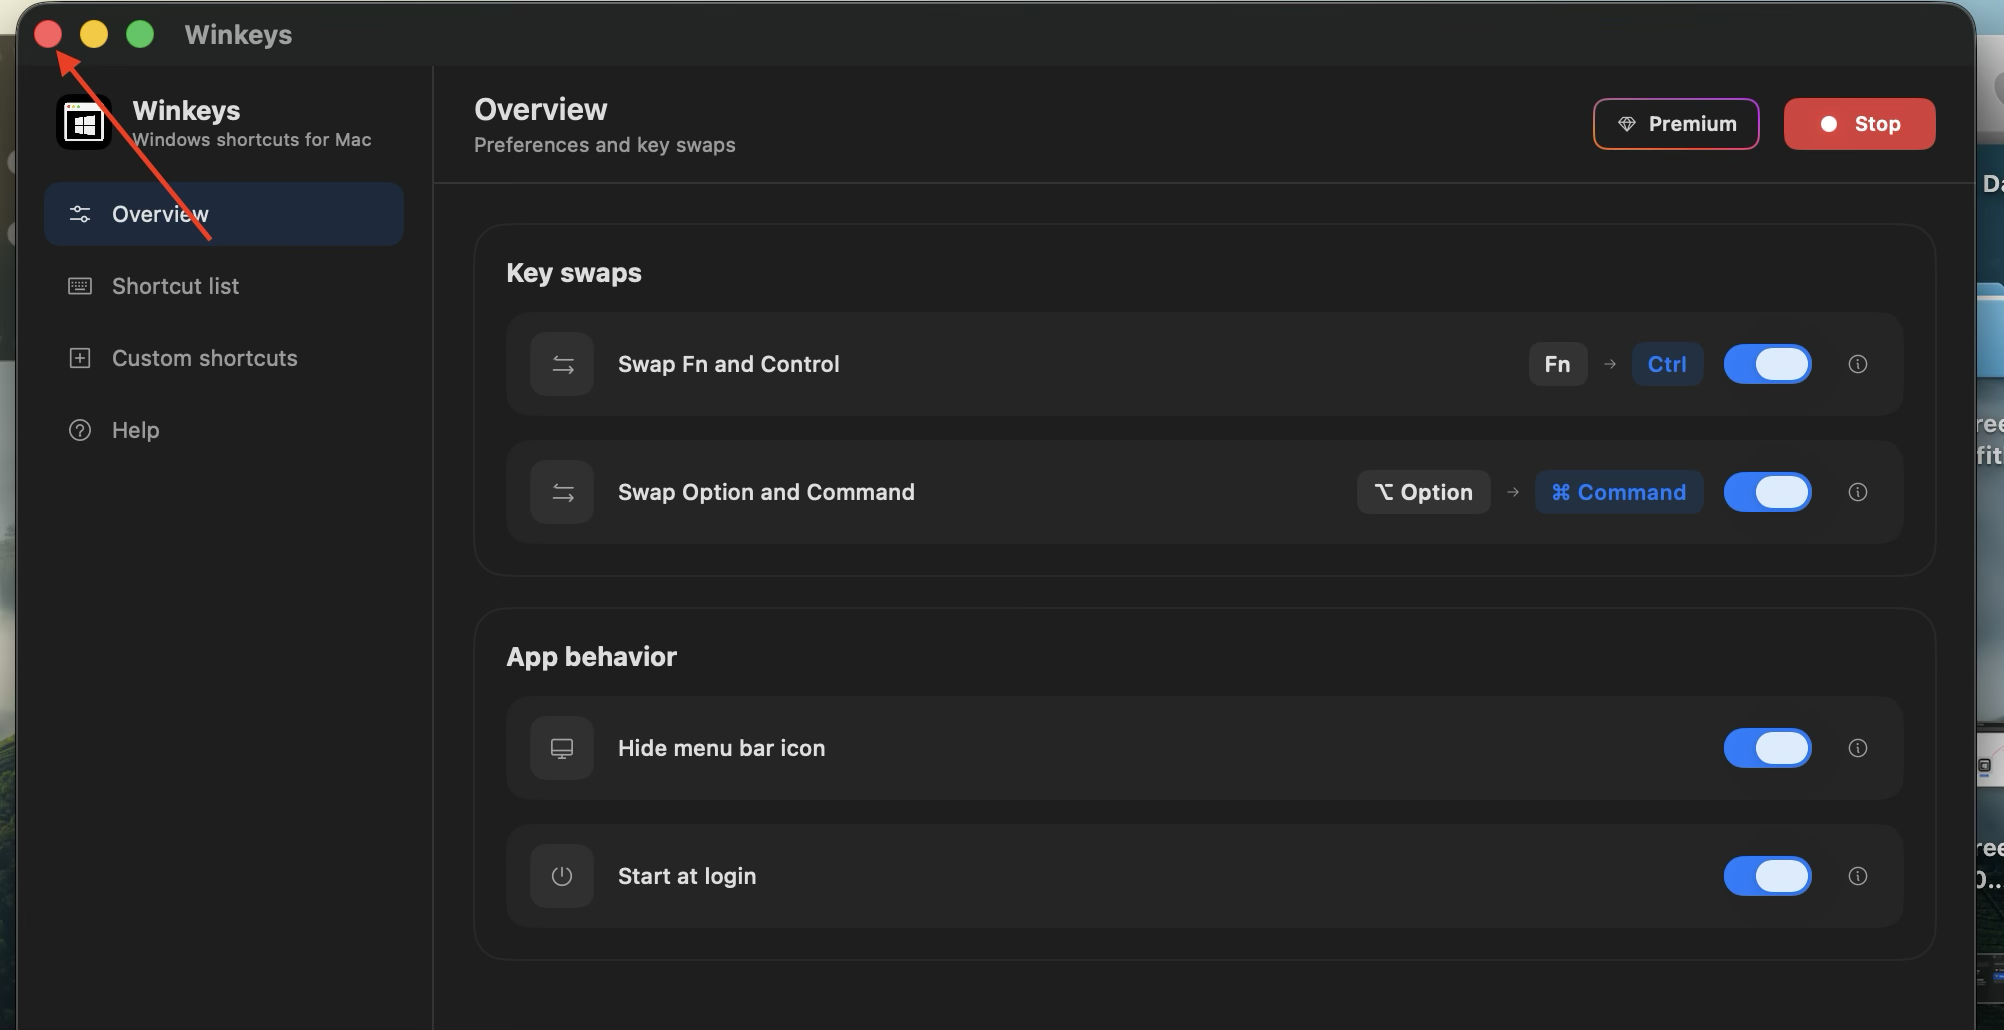Click the Help question mark icon

coord(80,430)
